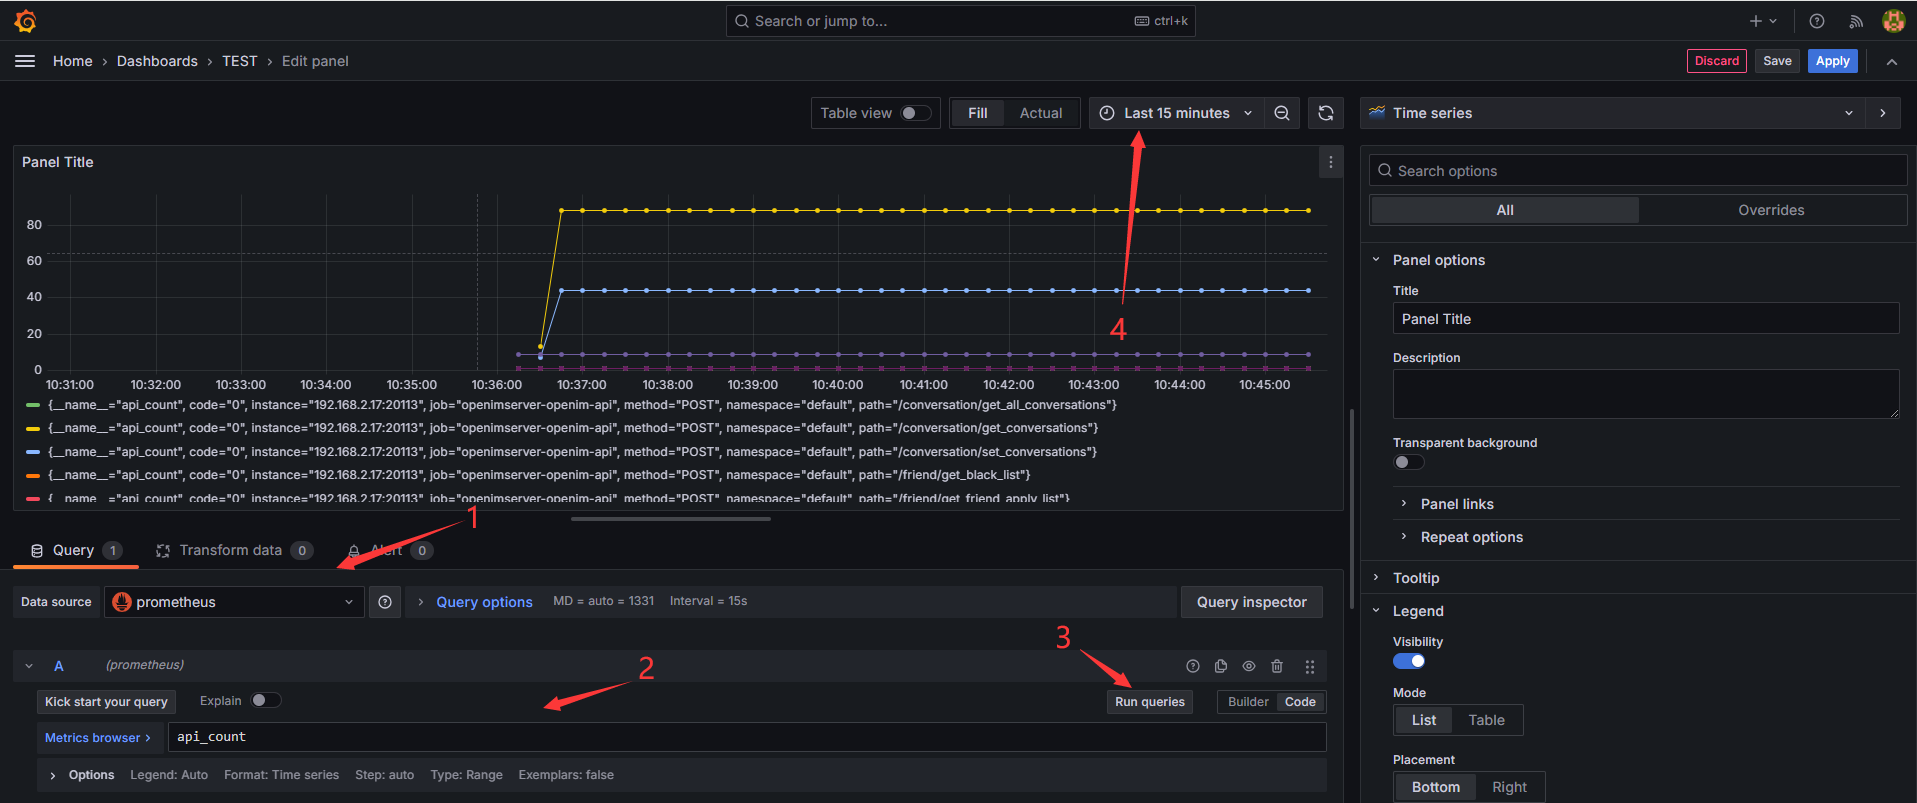Toggle query A visibility eye icon

tap(1249, 666)
